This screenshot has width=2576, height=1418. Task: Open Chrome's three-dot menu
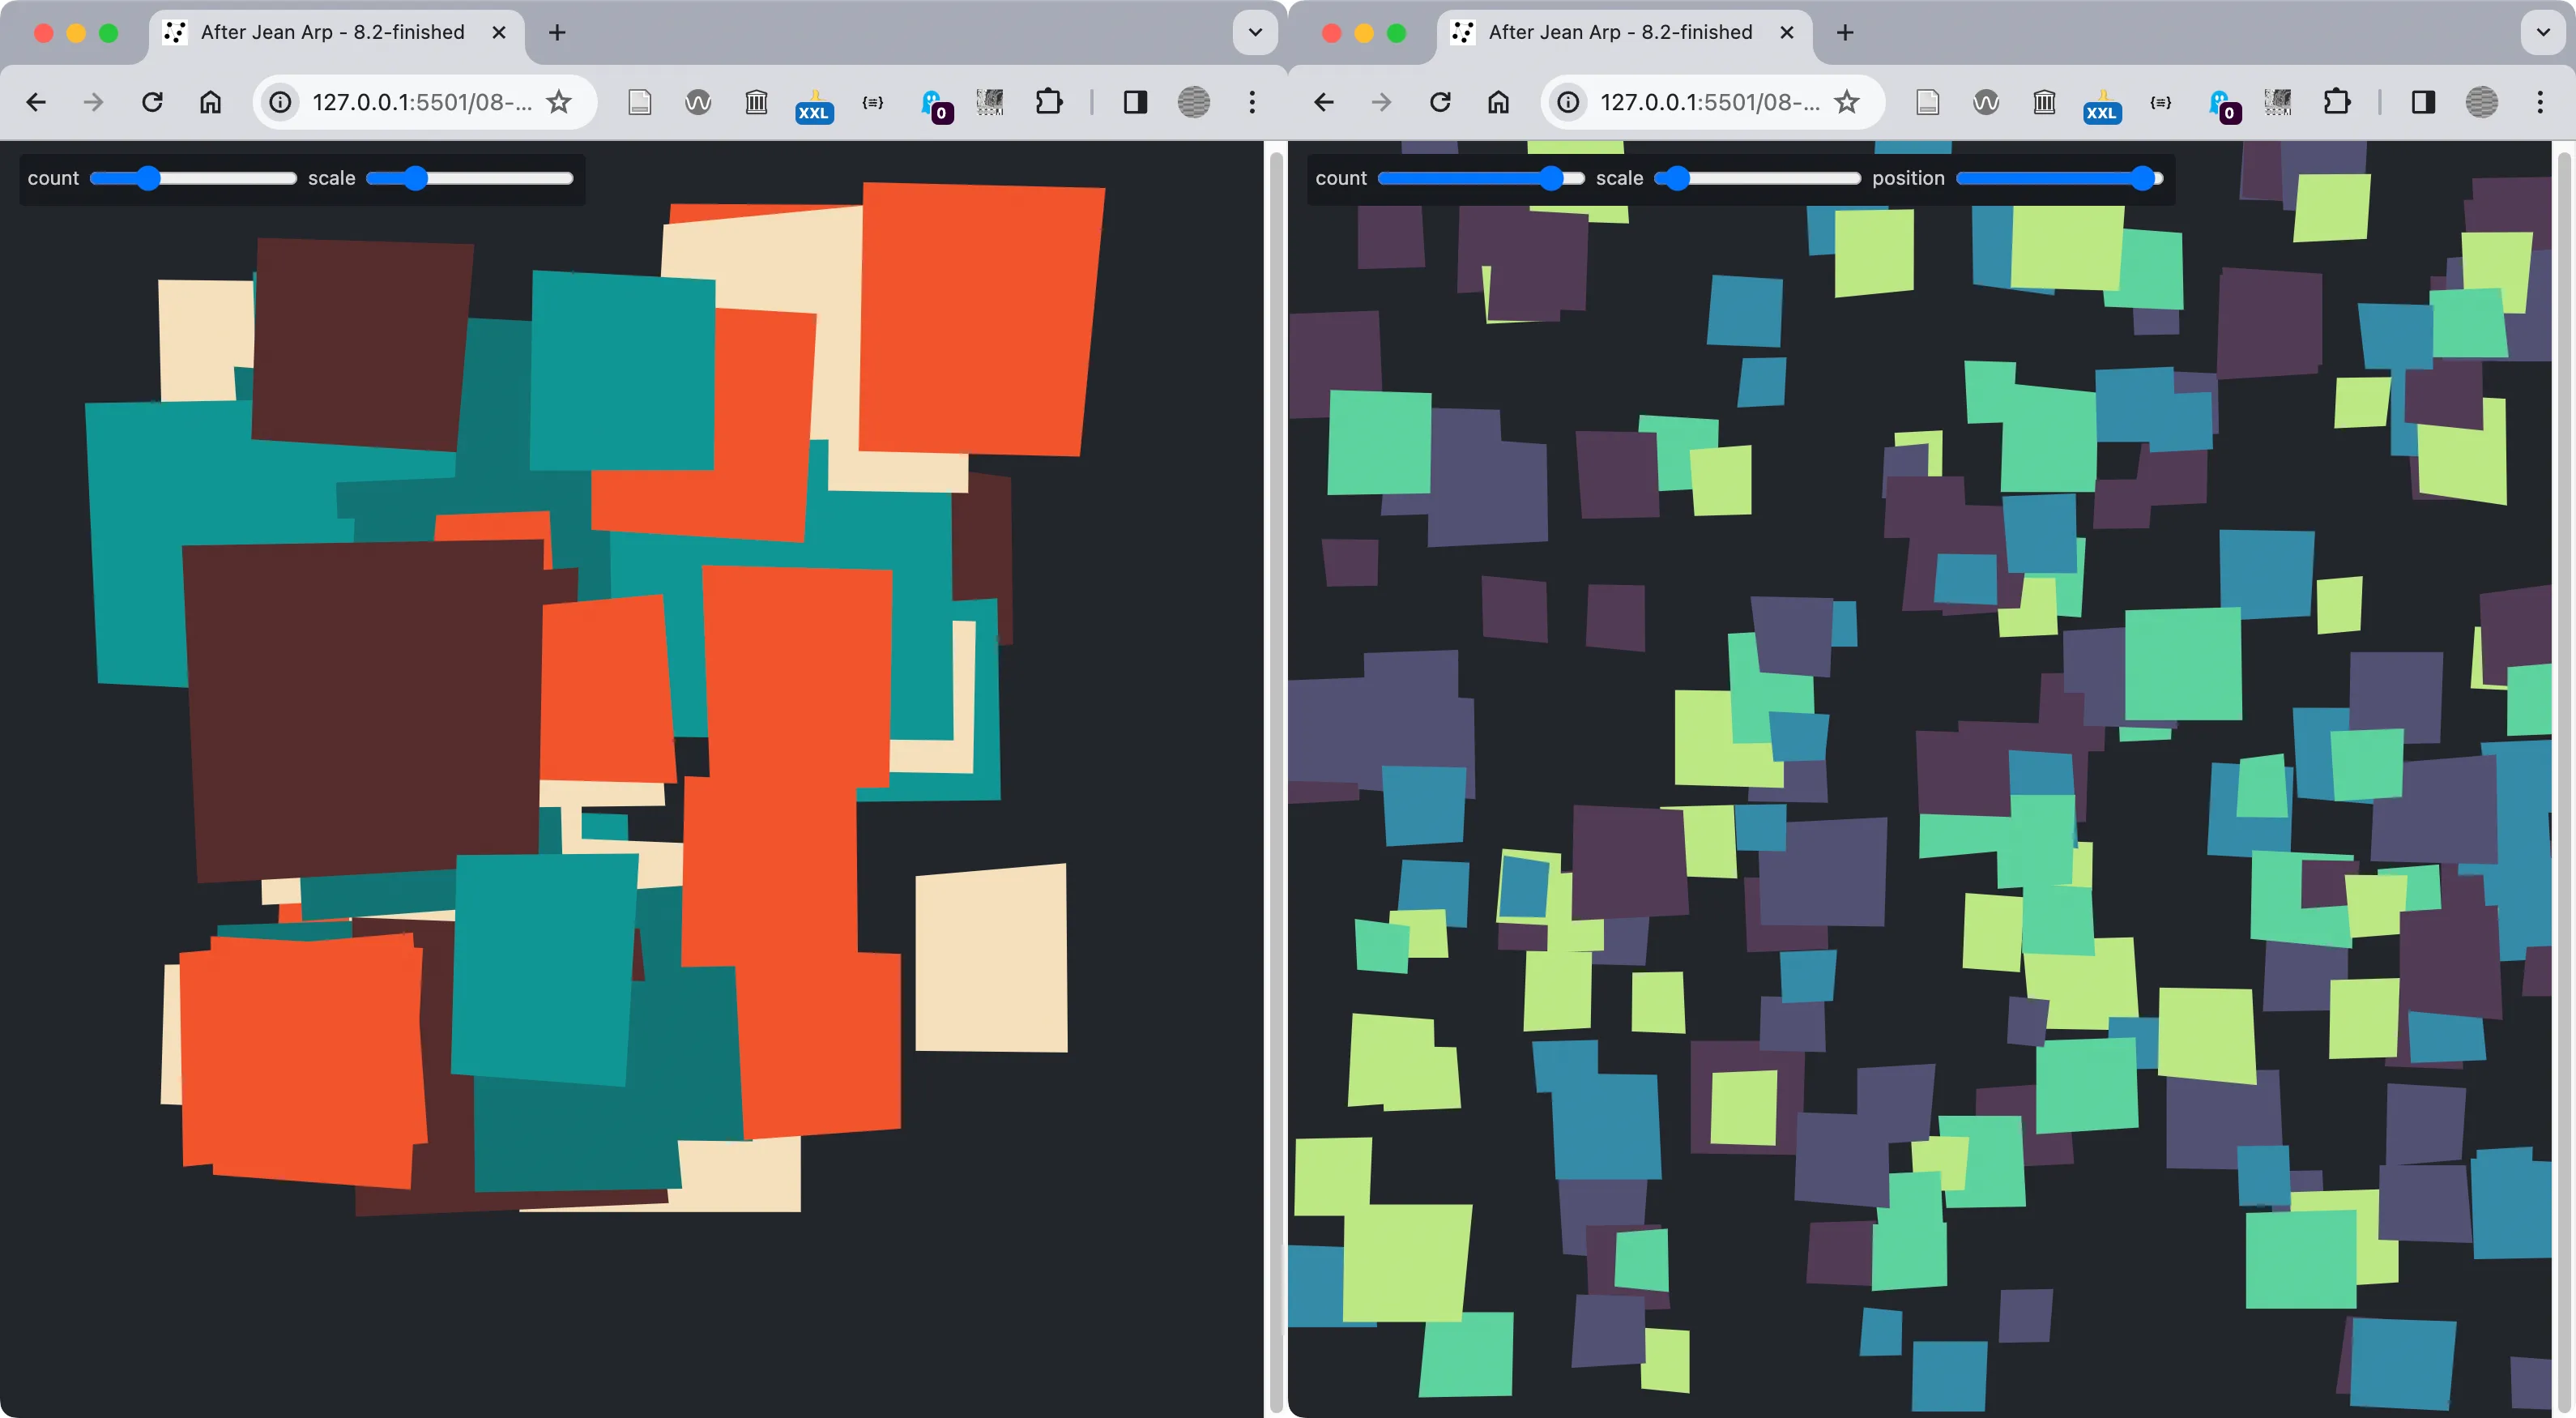1252,102
